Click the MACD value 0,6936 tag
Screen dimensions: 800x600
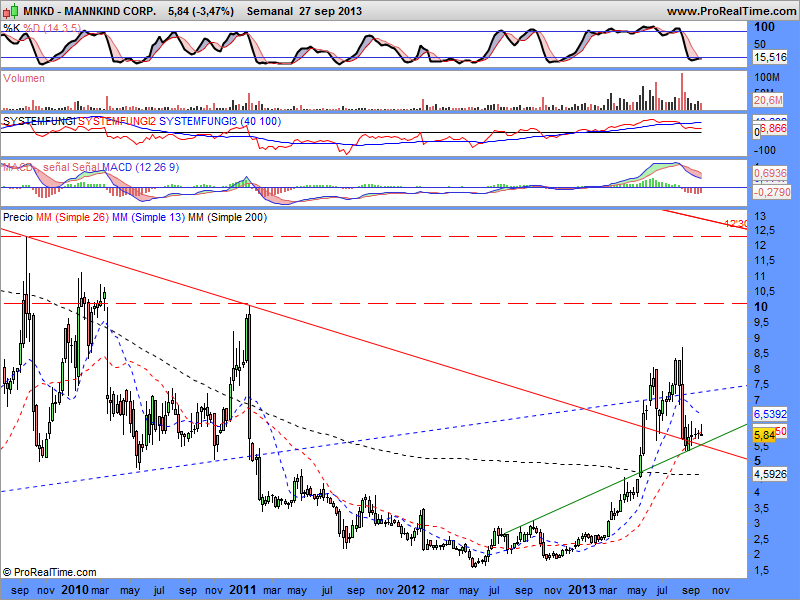[770, 173]
